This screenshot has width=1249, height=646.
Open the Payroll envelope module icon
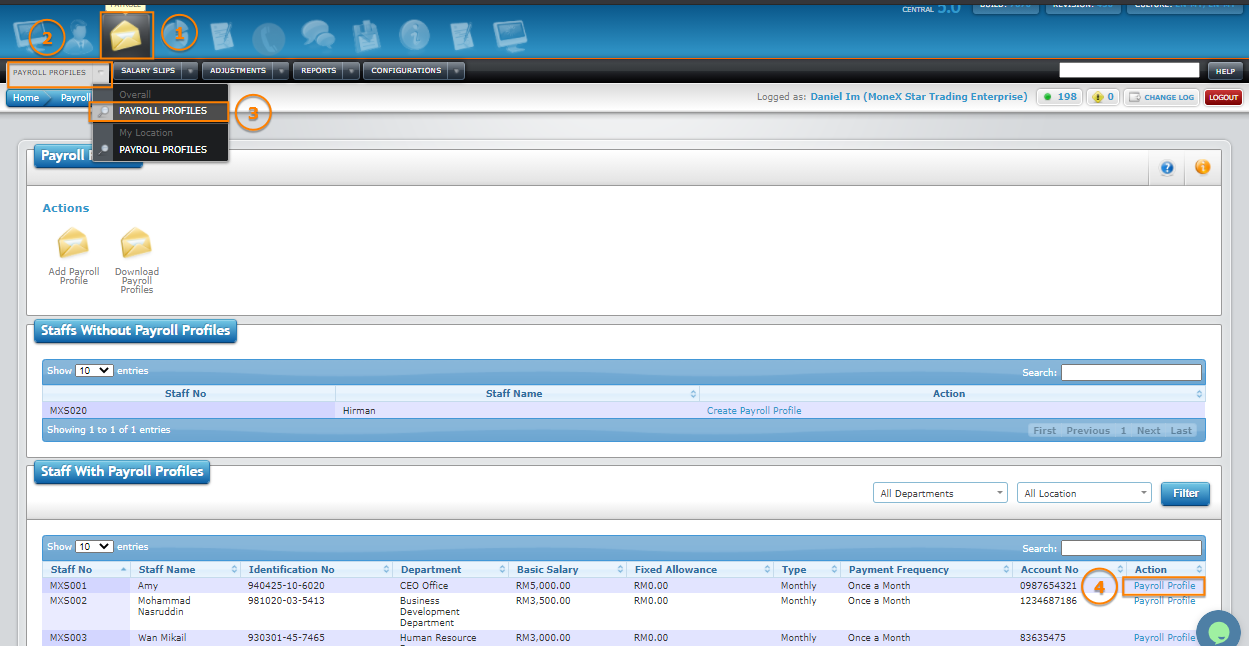126,36
